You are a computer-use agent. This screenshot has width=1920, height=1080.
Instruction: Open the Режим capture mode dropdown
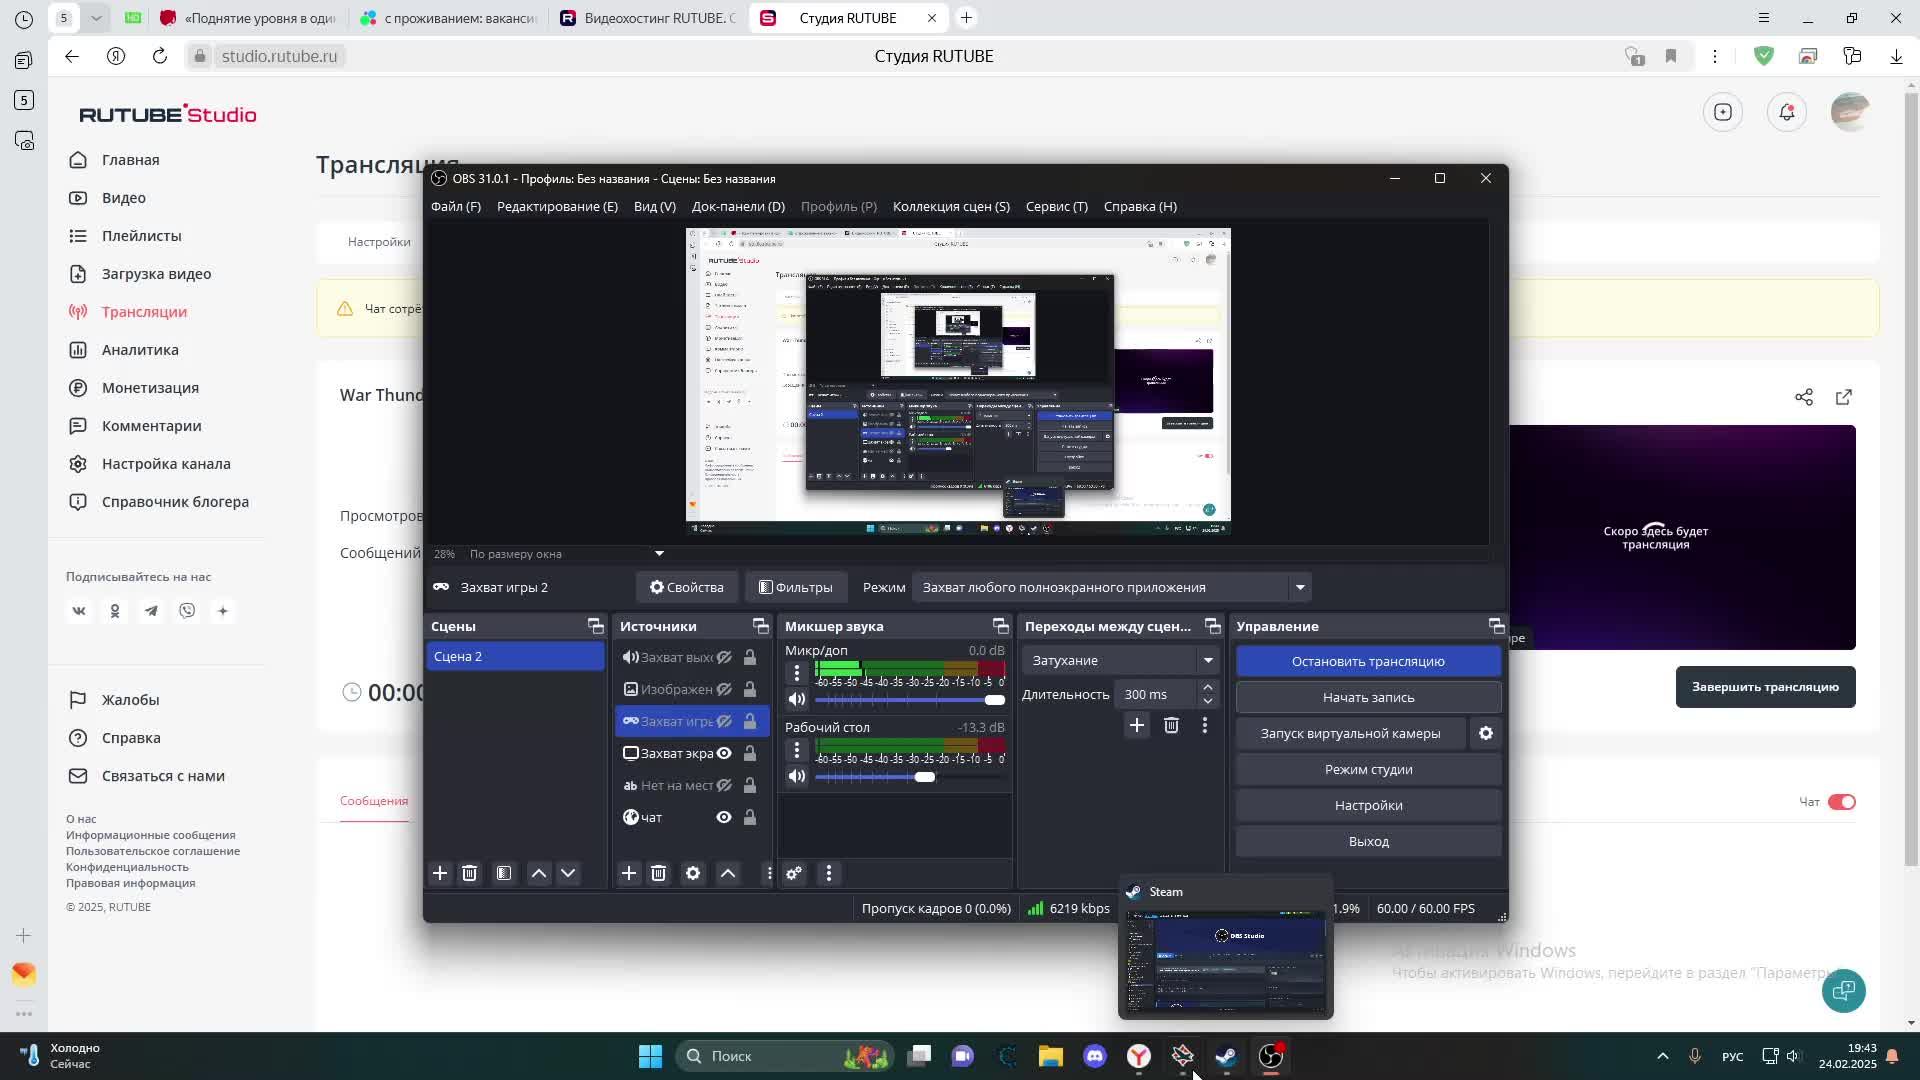1300,587
